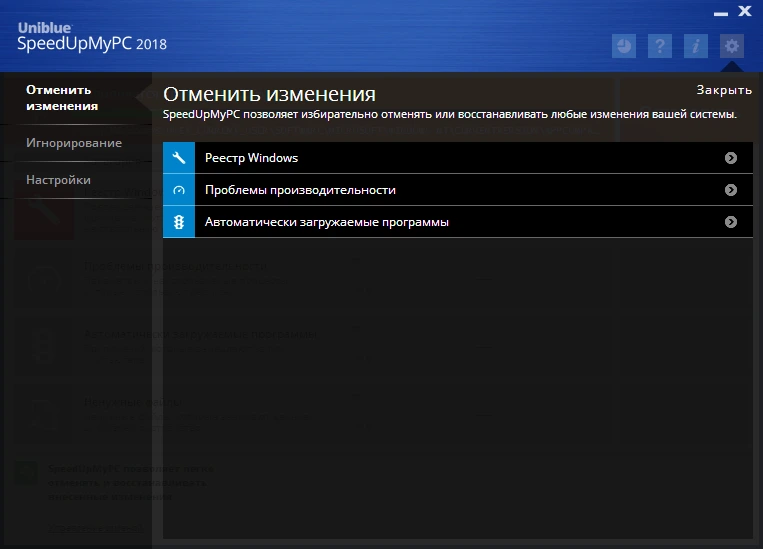This screenshot has width=763, height=549.
Task: Select Автоматически загружаемые программы row label
Action: pos(327,222)
